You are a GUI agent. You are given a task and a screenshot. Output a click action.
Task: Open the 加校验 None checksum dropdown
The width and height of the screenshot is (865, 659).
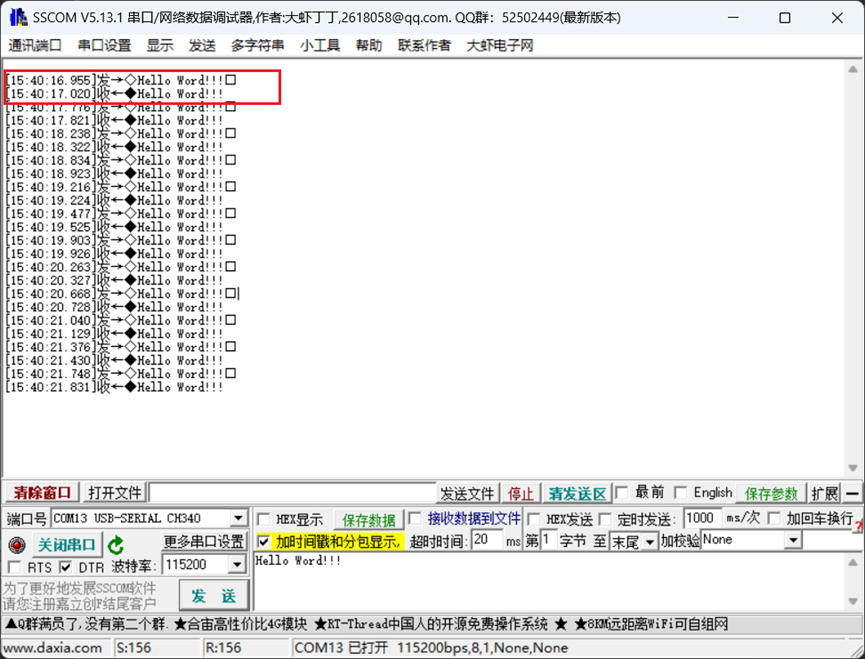coord(792,541)
